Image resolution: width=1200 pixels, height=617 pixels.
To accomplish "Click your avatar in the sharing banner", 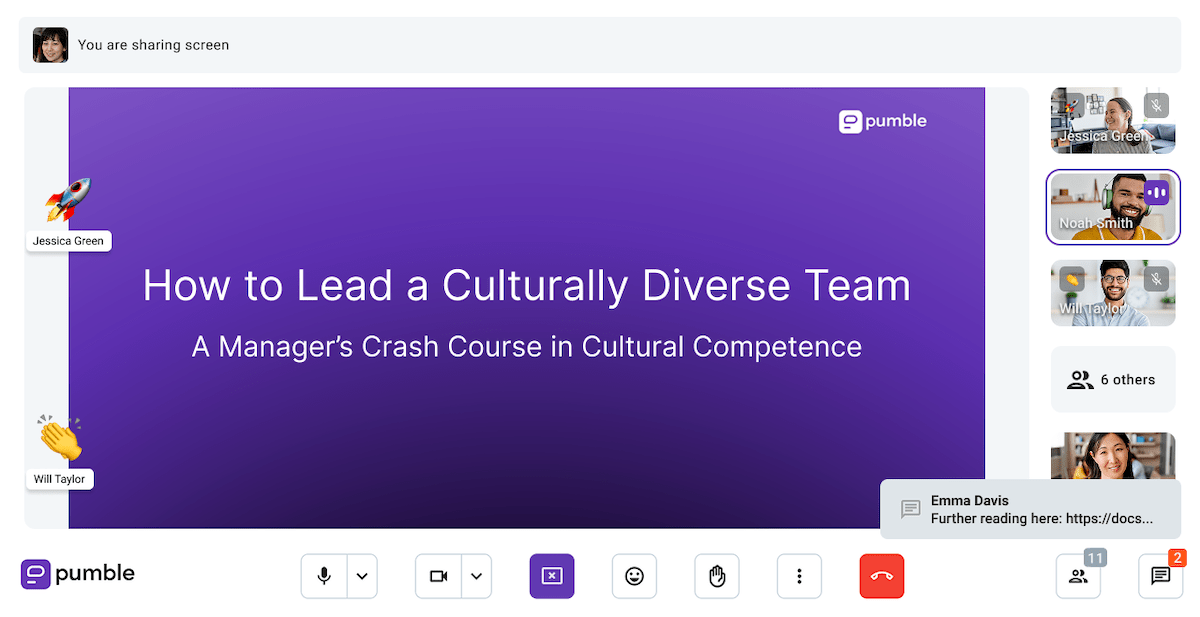I will pos(50,44).
